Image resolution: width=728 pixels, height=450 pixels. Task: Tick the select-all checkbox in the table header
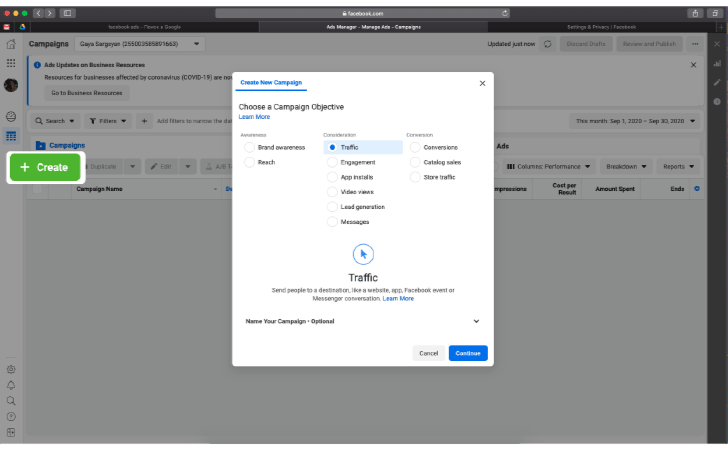[37, 189]
